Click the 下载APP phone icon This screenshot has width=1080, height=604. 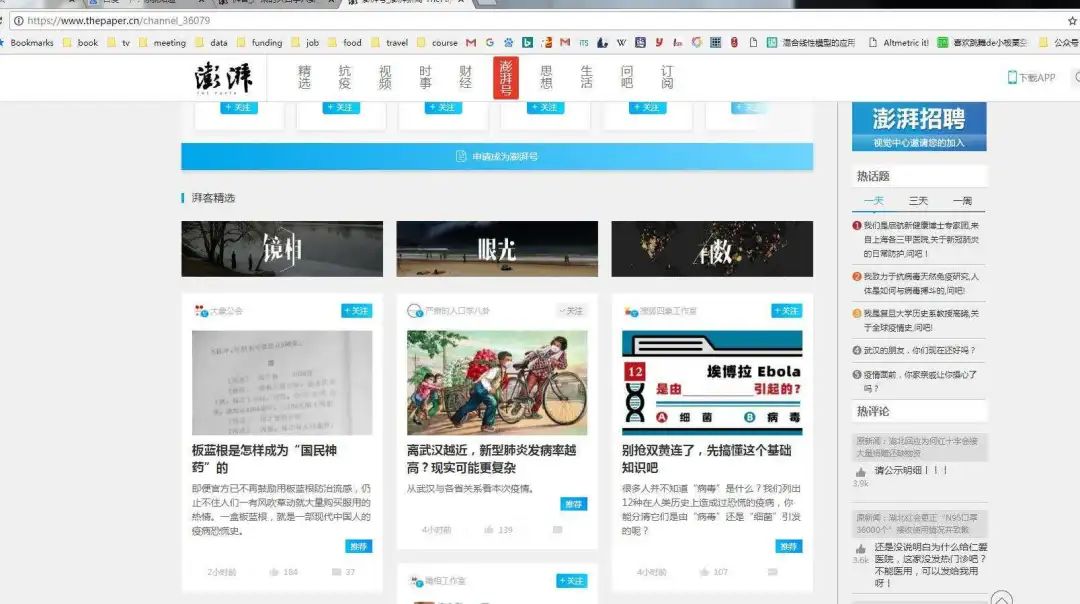click(x=1012, y=78)
